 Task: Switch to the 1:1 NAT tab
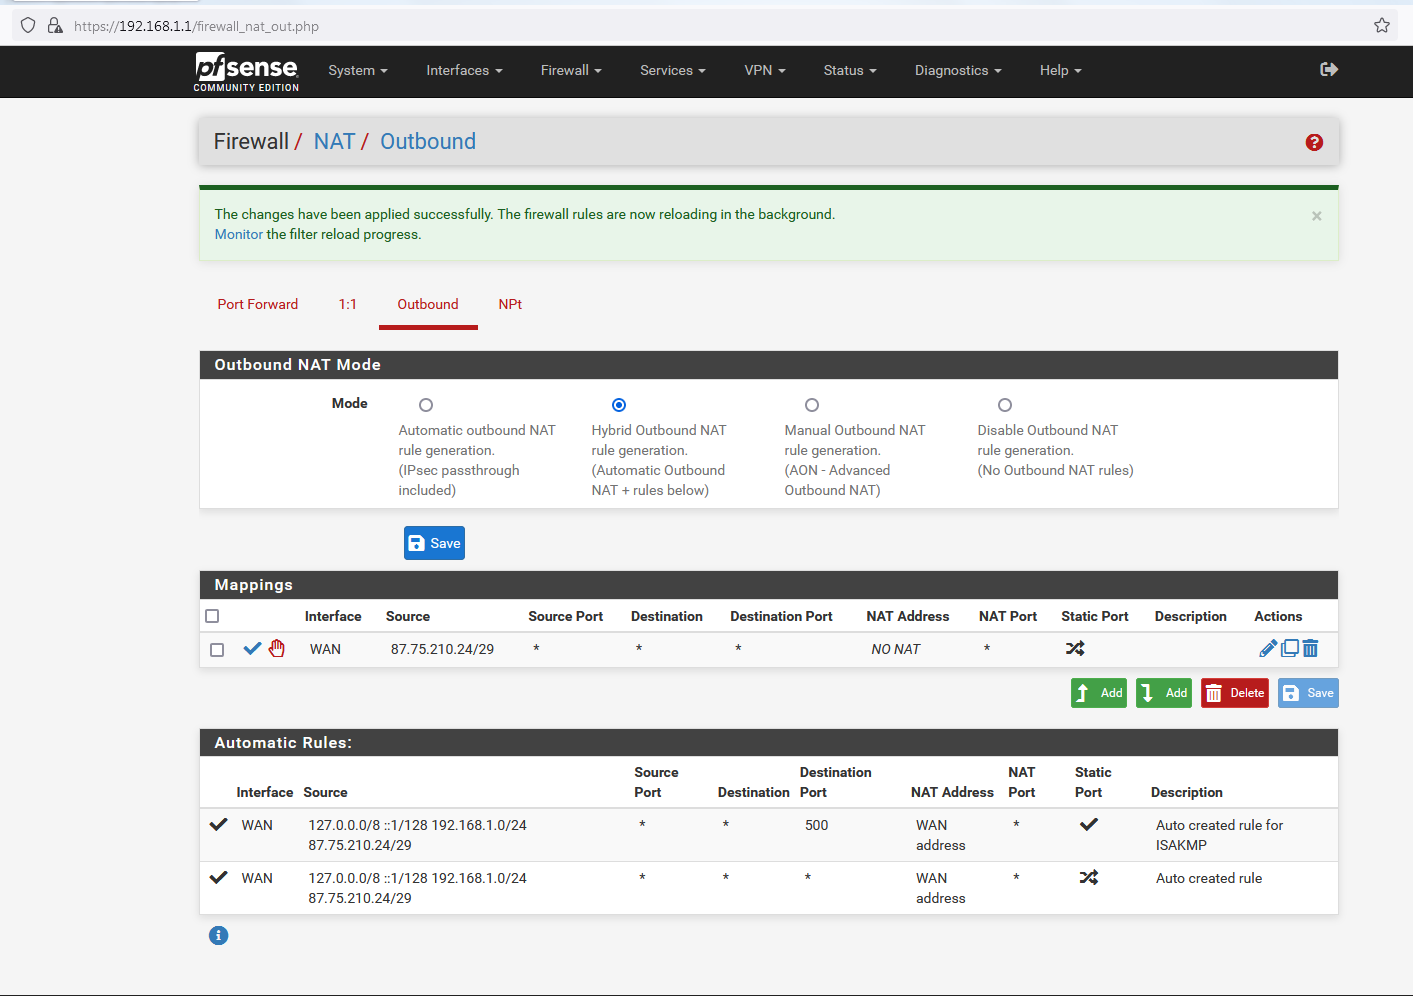tap(347, 304)
